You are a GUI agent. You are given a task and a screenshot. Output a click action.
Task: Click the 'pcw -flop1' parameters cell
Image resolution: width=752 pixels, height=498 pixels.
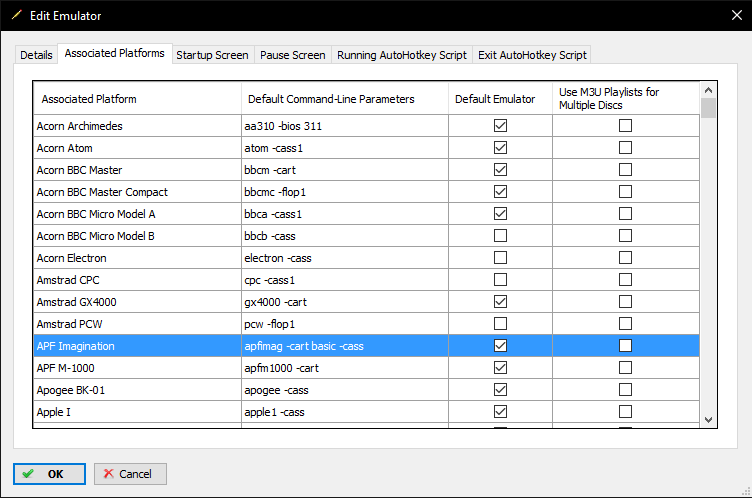coord(345,324)
